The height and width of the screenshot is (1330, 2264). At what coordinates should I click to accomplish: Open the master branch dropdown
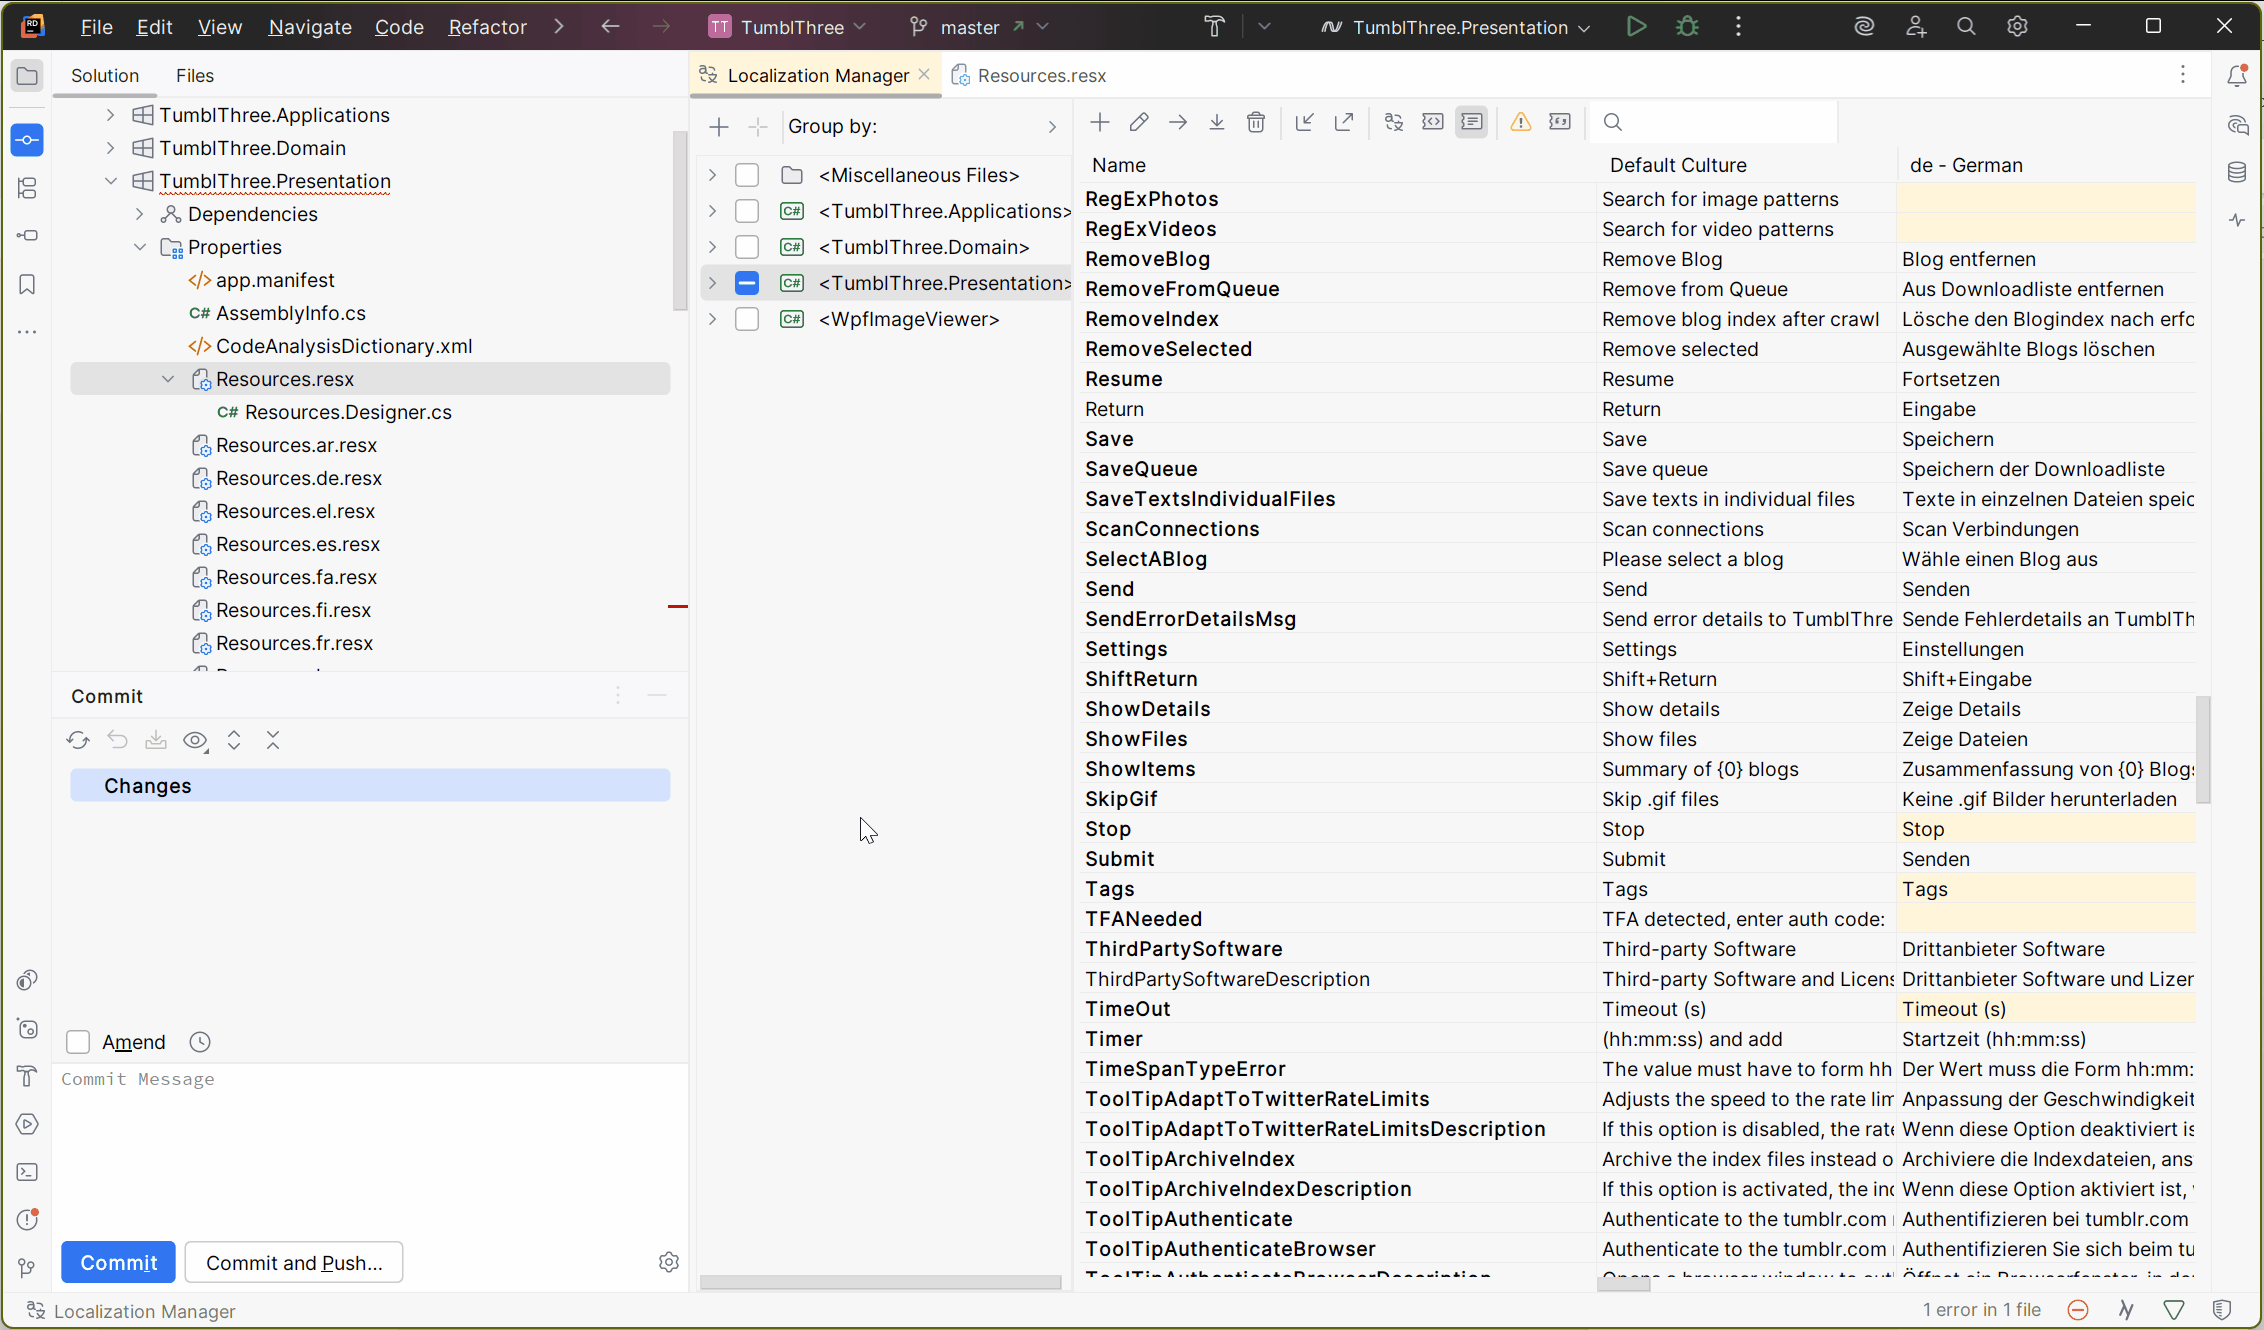tap(980, 27)
